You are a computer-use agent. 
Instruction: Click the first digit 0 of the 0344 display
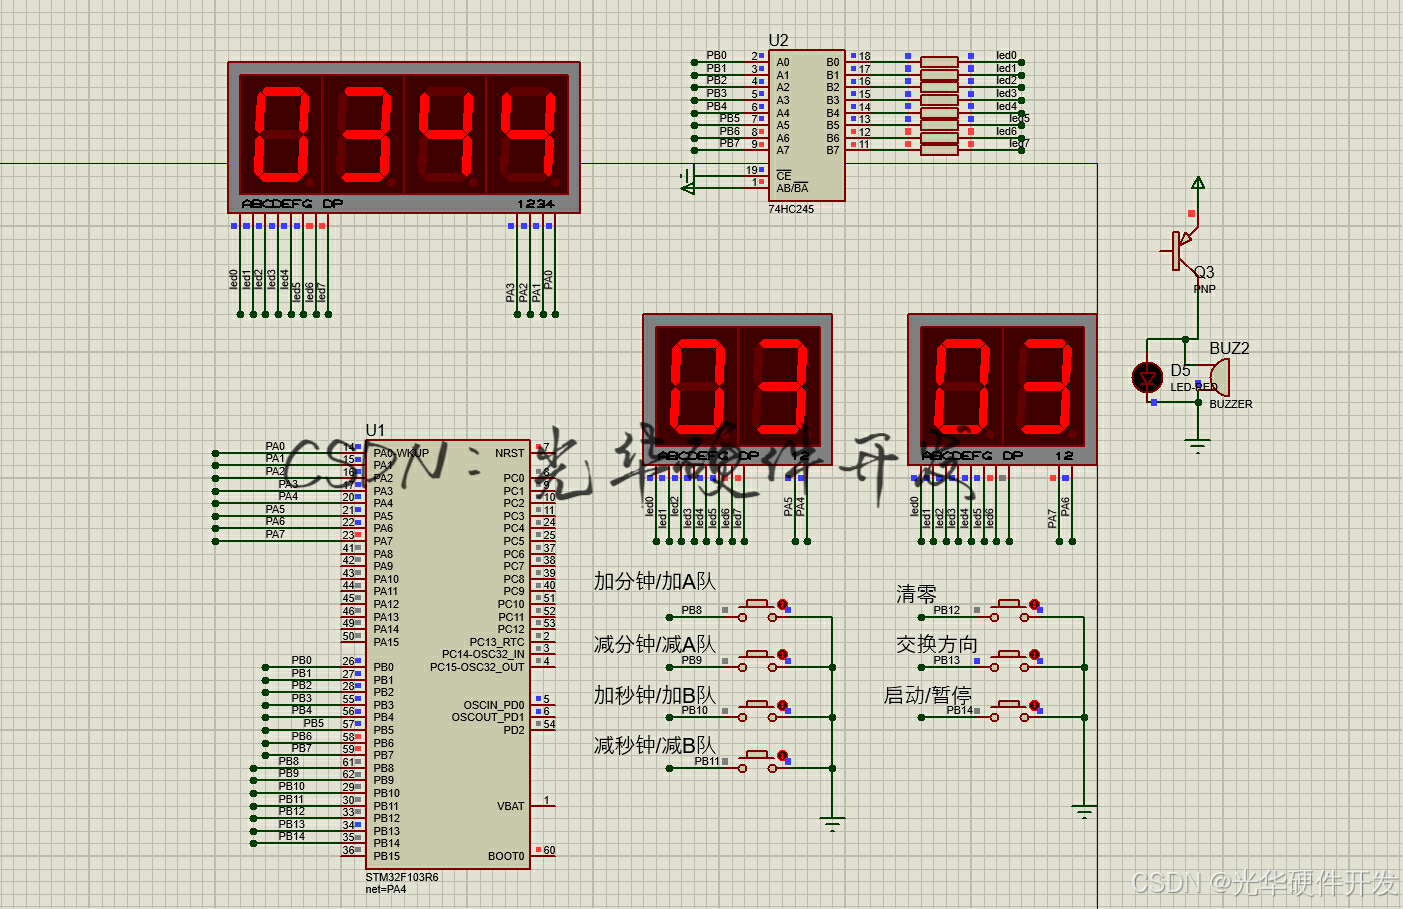pos(282,134)
